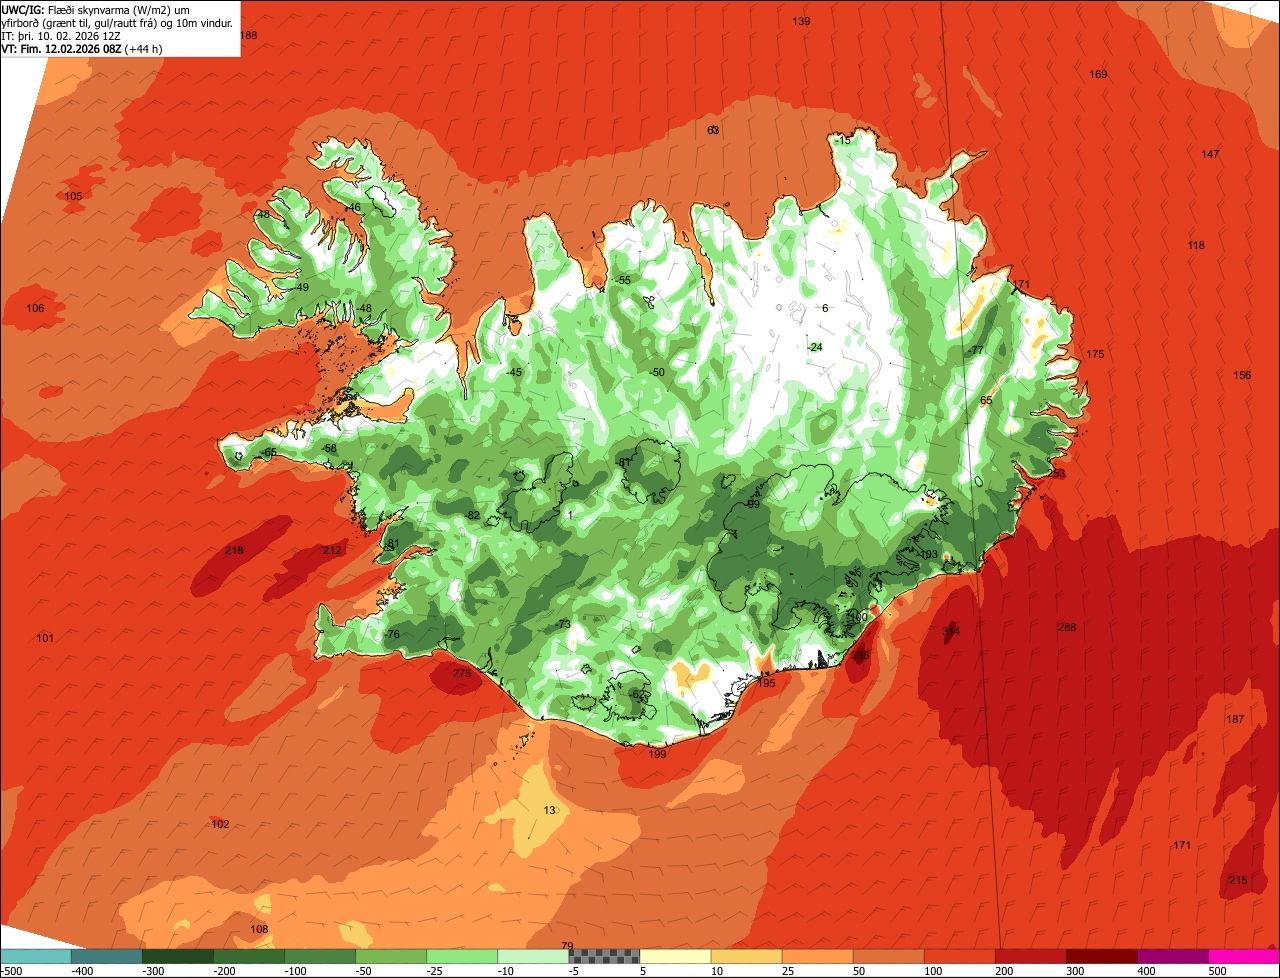Click the map value '-55' in north Iceland

click(623, 280)
